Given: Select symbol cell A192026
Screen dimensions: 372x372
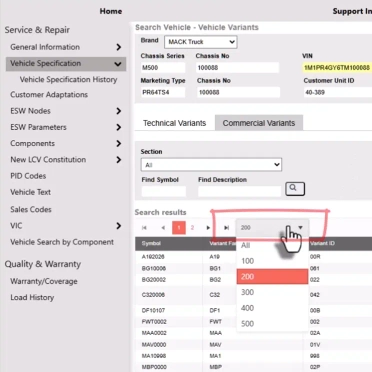Looking at the screenshot, I should coord(153,257).
